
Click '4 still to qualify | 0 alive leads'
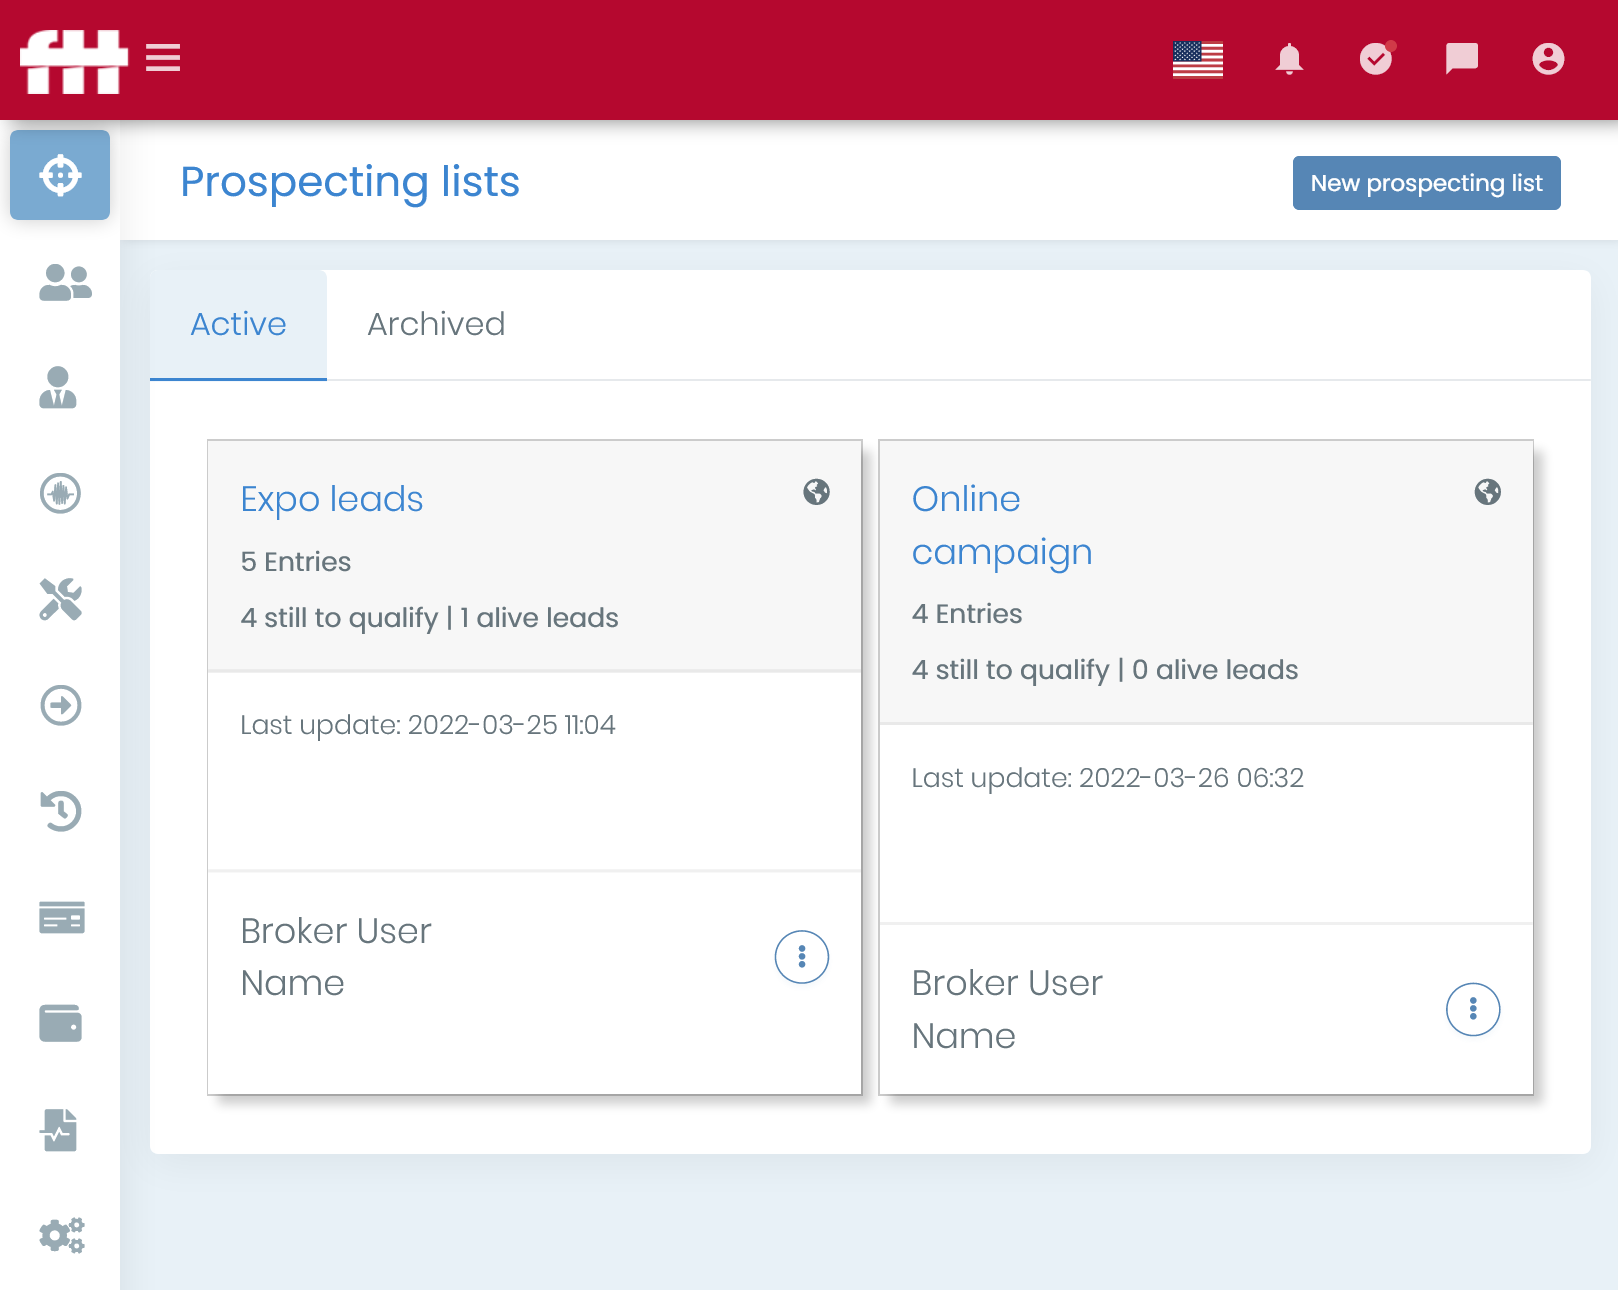coord(1105,670)
